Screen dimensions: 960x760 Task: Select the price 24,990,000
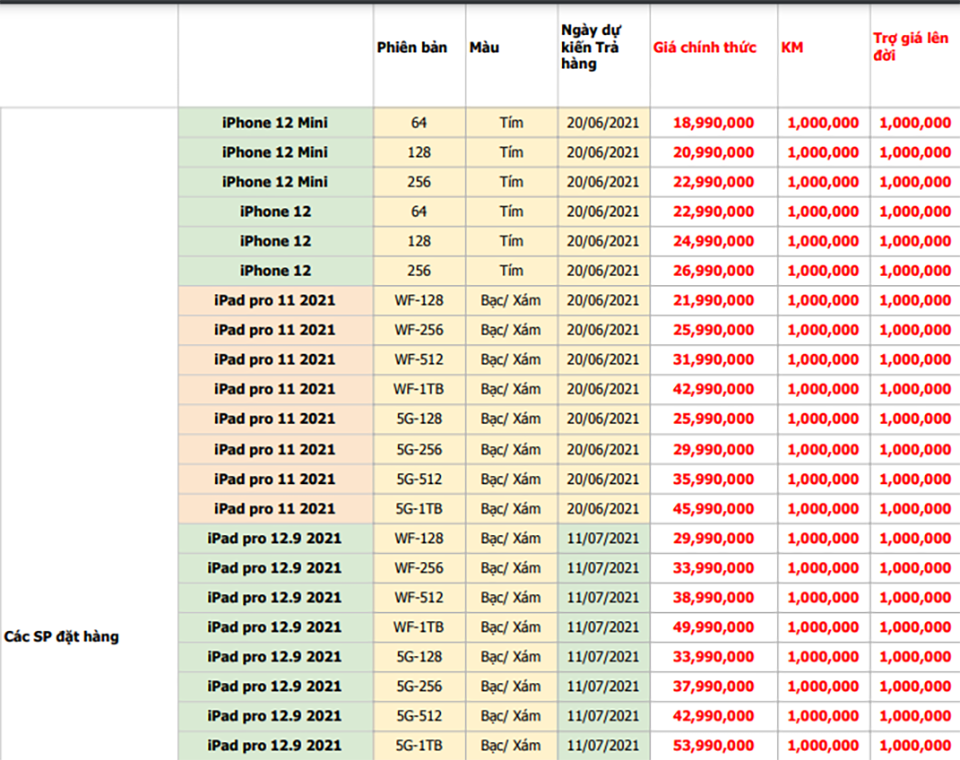click(x=713, y=241)
